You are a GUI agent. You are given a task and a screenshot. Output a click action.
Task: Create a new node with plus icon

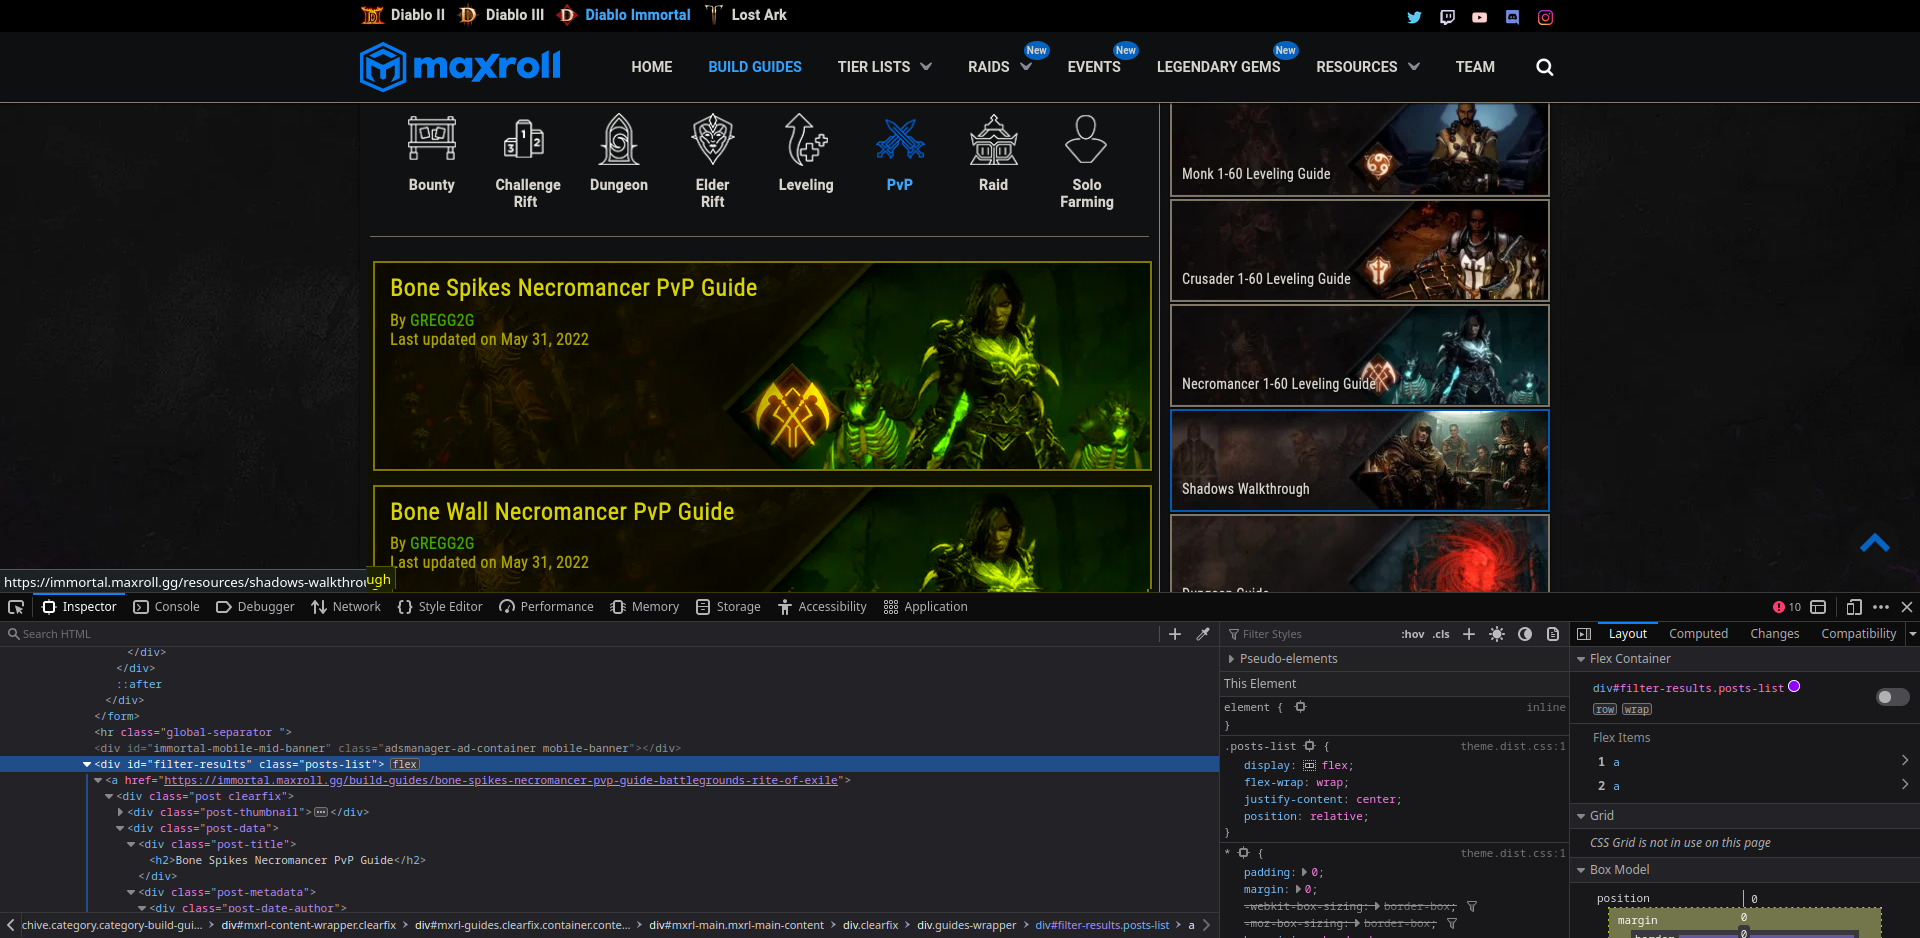point(1175,634)
